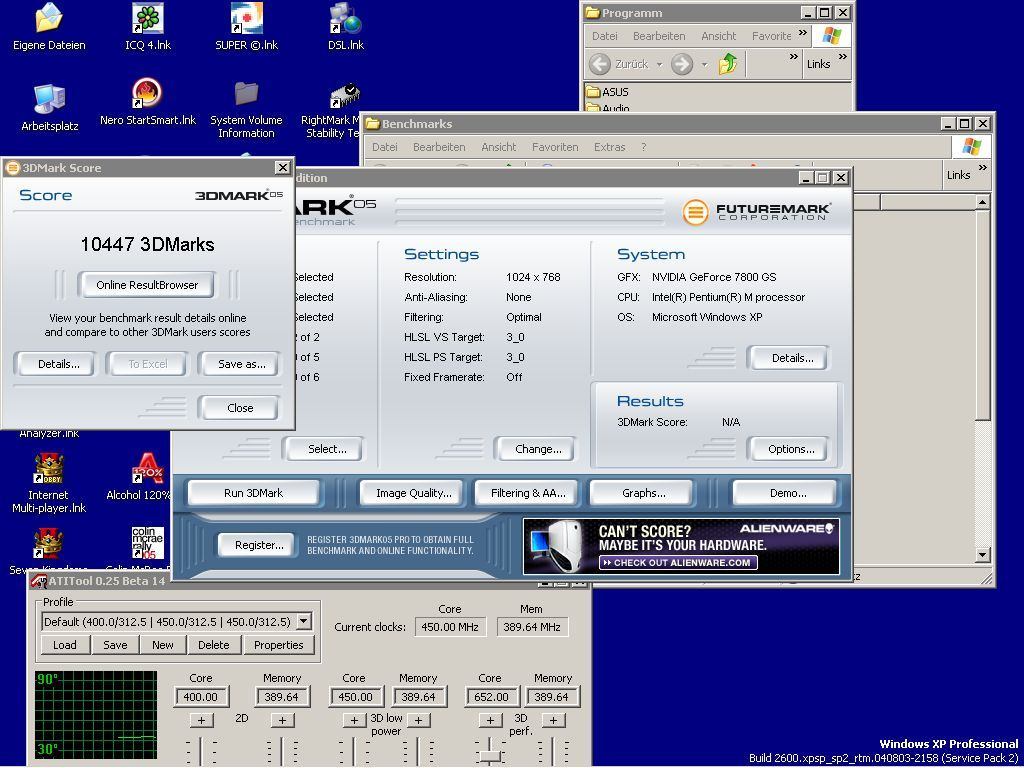Click Benchmarks window scrollbar down arrow

[982, 554]
